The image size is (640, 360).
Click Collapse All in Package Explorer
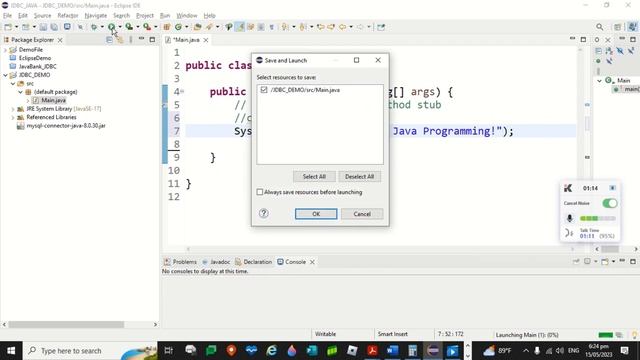point(109,40)
